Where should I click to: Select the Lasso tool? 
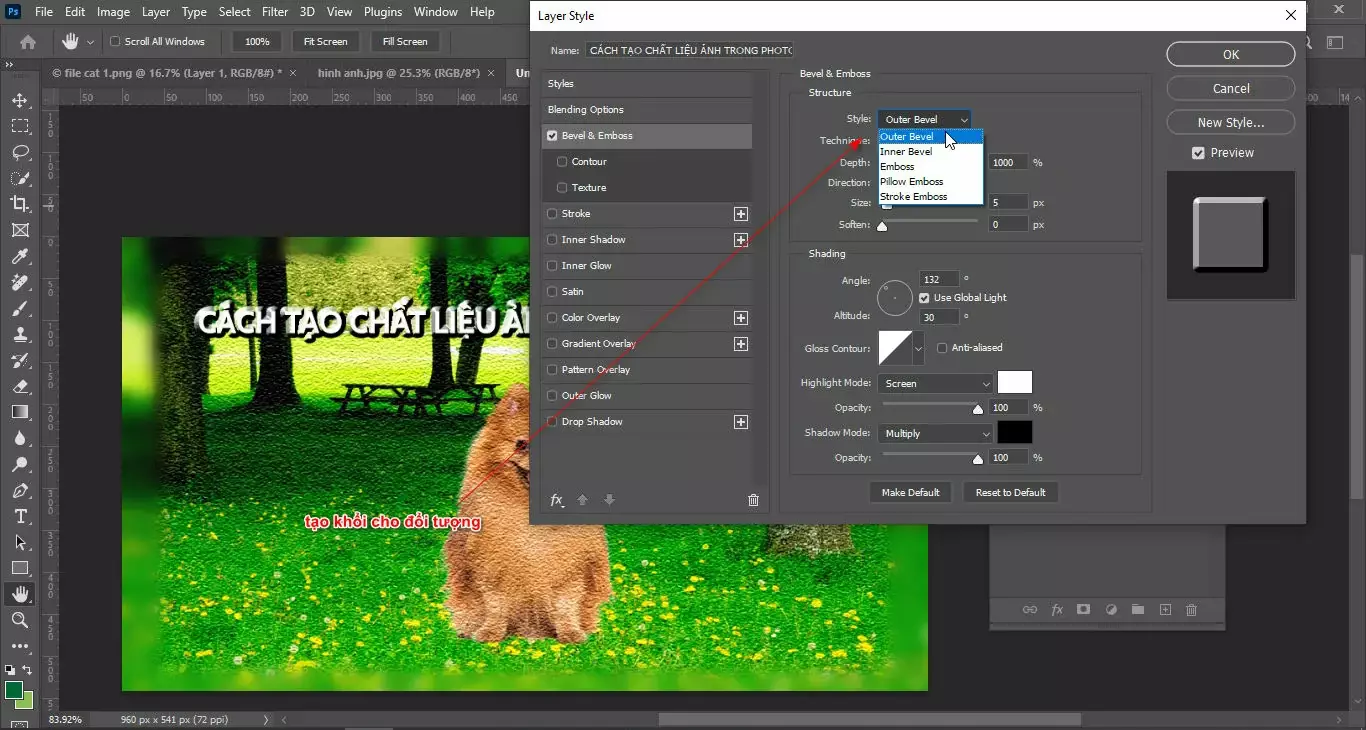pyautogui.click(x=20, y=152)
